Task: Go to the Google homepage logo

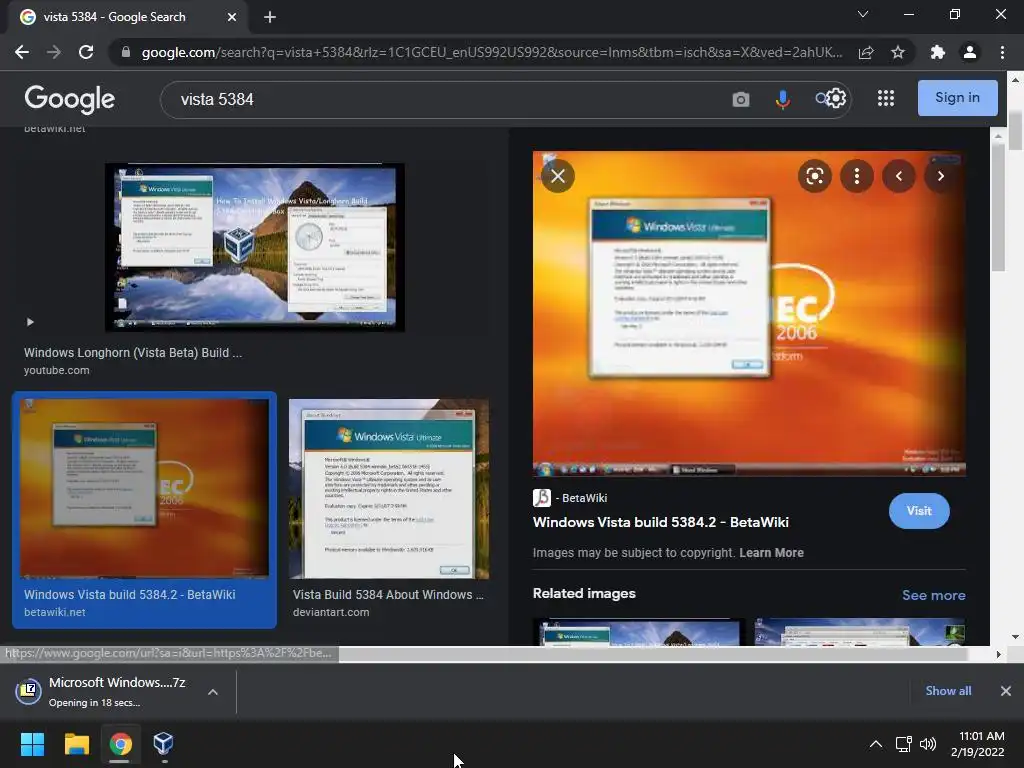Action: (70, 99)
